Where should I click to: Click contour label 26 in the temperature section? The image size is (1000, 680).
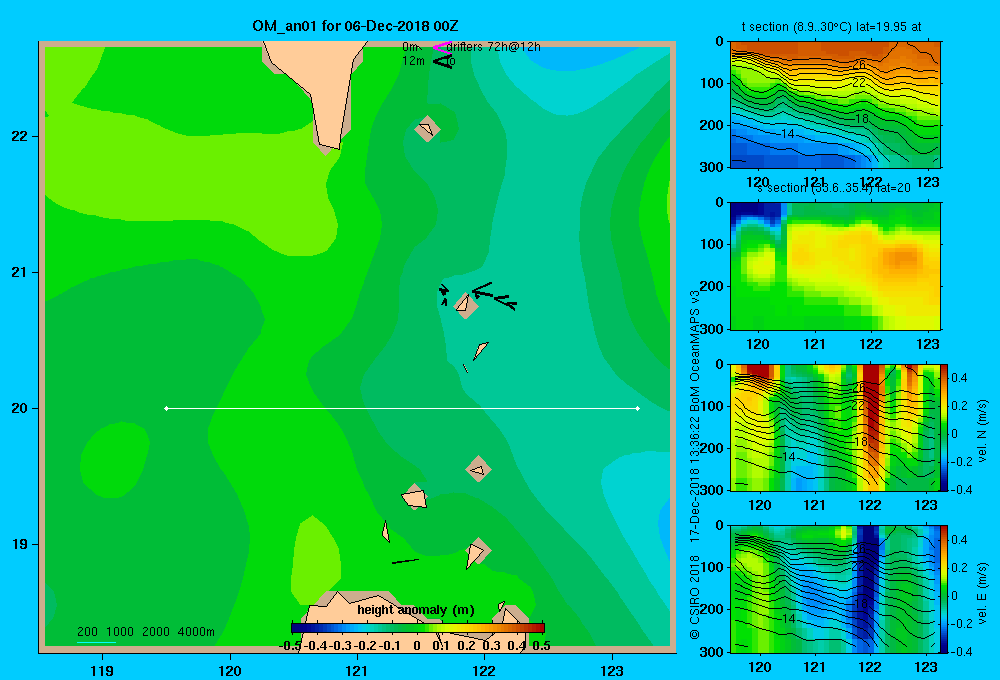click(858, 64)
